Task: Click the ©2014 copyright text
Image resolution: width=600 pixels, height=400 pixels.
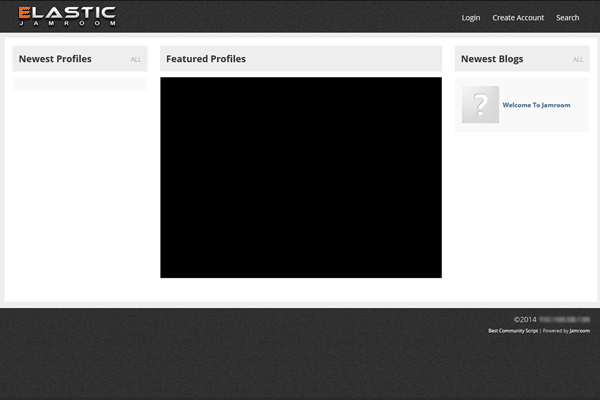Action: pos(525,319)
